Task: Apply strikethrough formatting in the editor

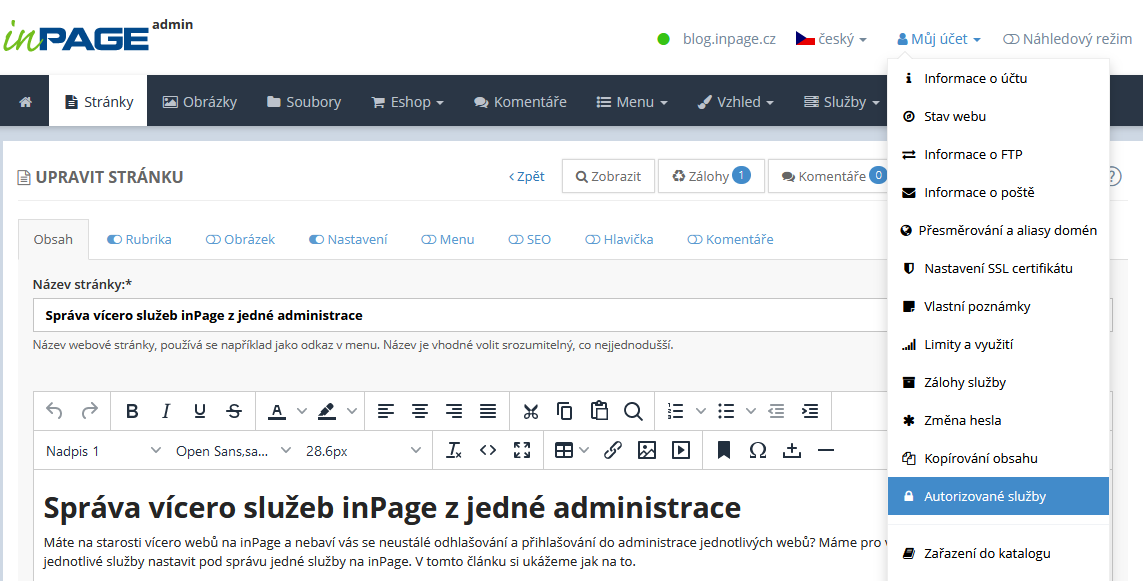Action: click(234, 411)
